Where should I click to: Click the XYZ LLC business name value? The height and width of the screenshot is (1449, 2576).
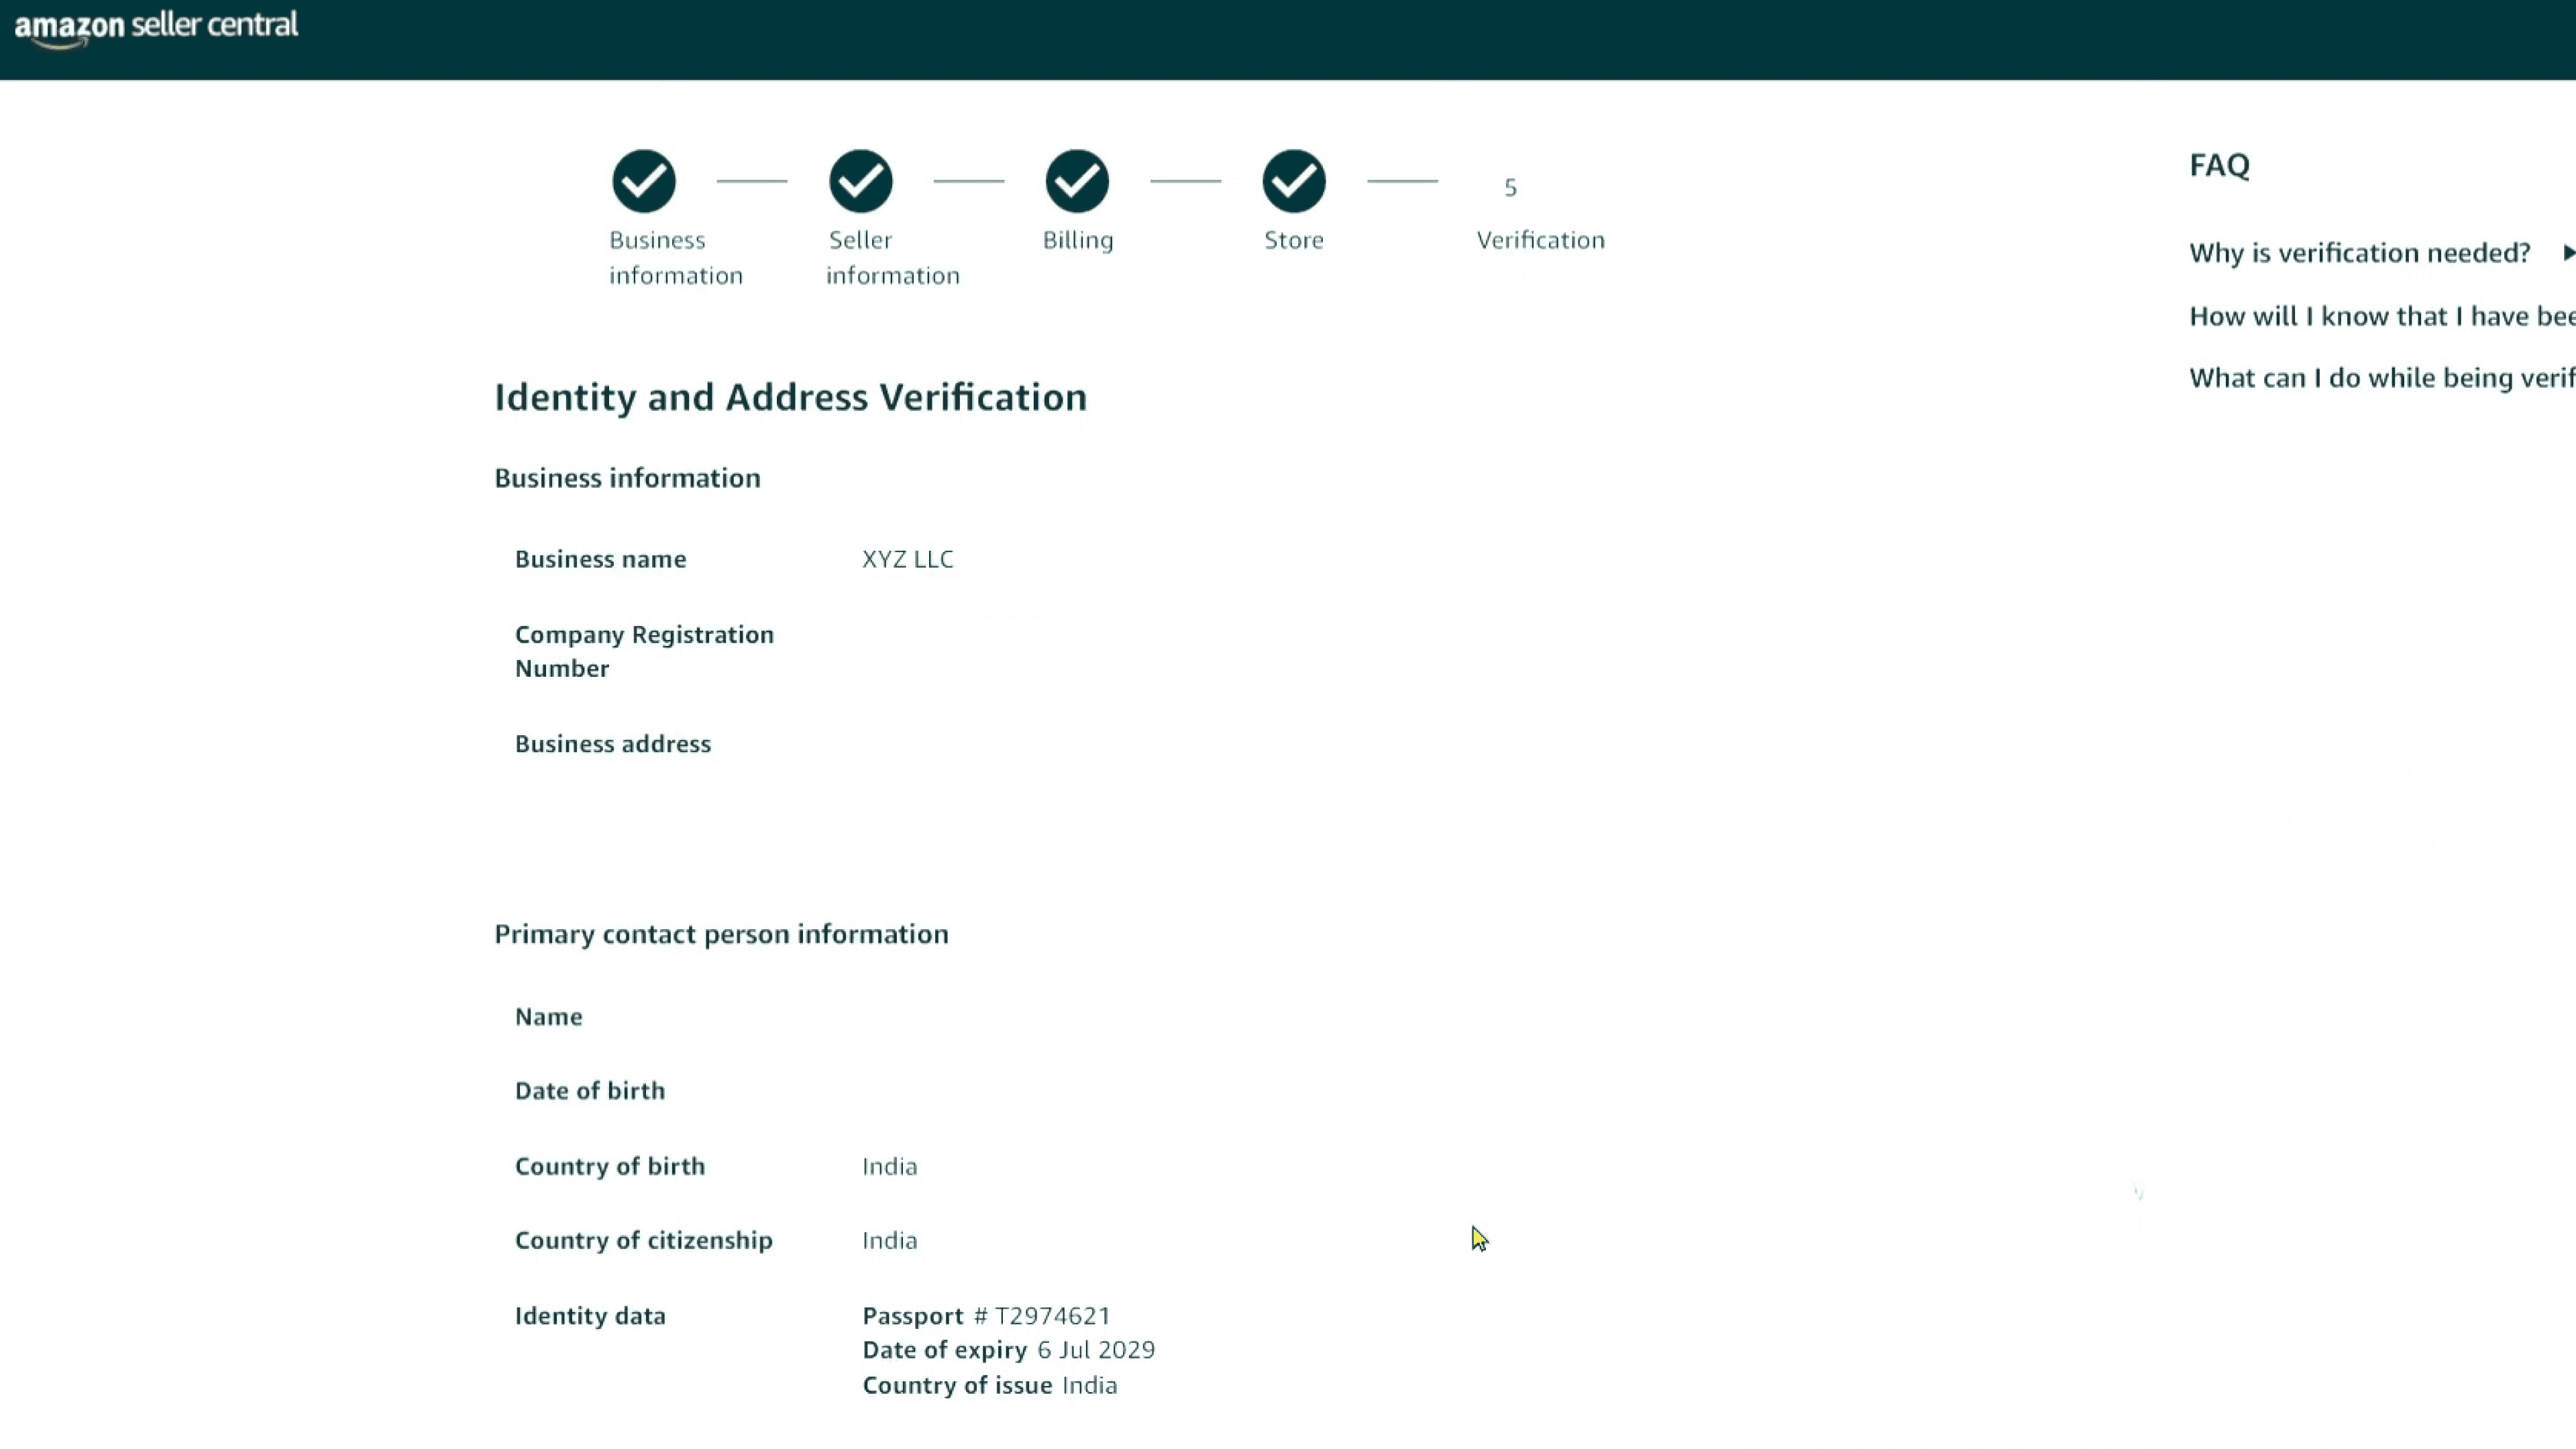click(907, 559)
